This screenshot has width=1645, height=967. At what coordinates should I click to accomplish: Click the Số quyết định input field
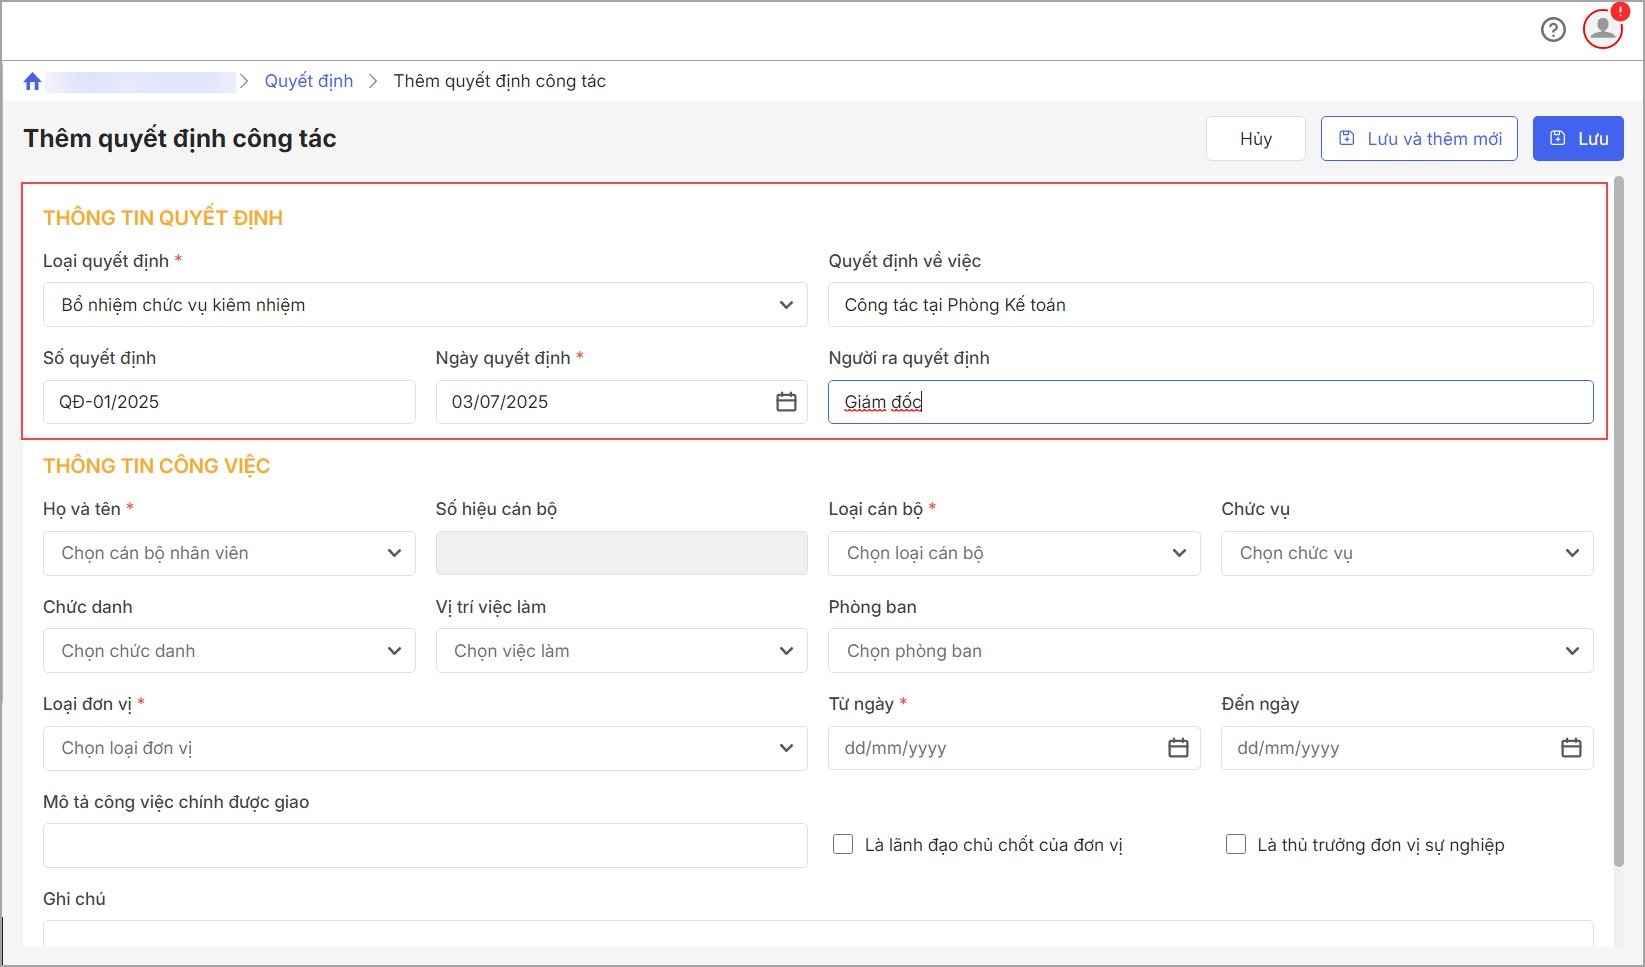pos(229,402)
